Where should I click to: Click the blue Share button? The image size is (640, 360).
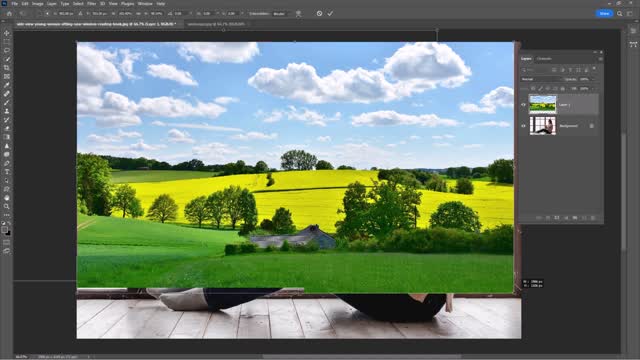(x=604, y=13)
